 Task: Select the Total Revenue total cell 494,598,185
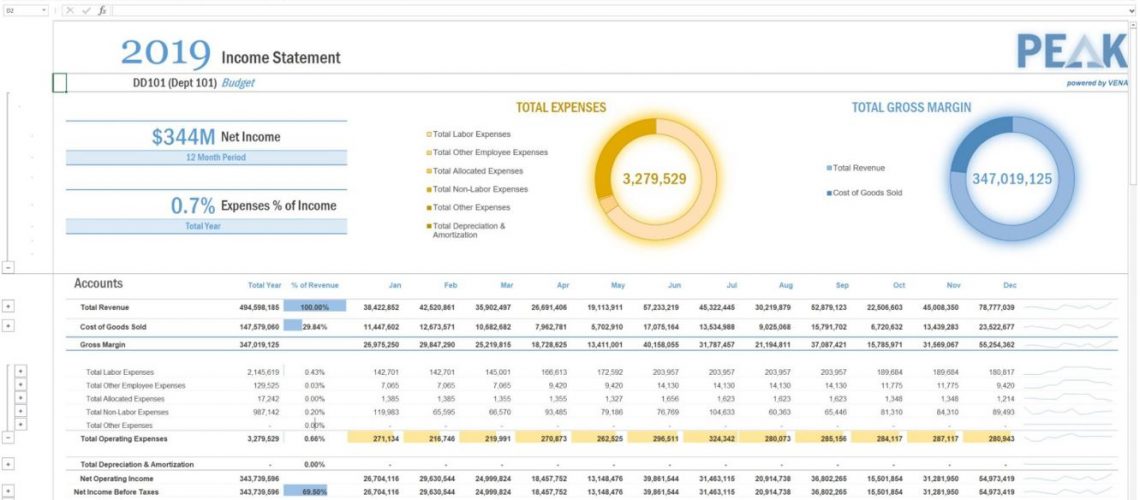click(x=259, y=307)
